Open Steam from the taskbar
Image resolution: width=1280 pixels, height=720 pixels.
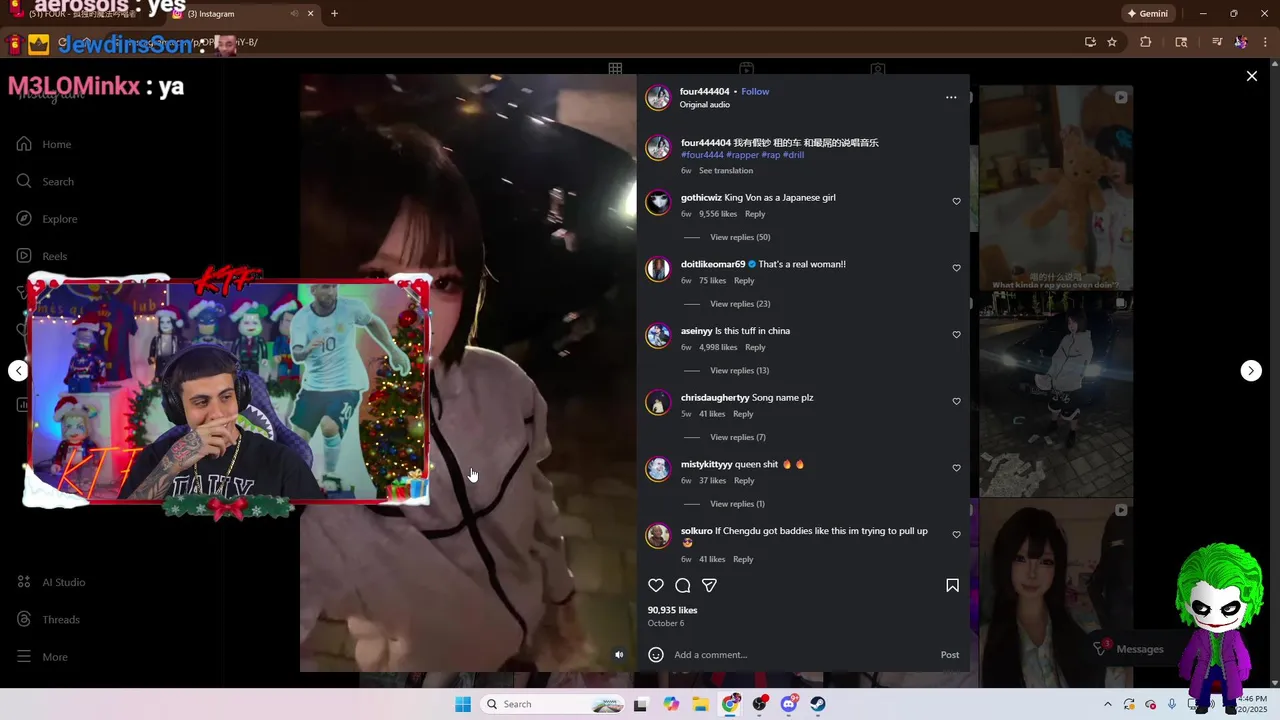pyautogui.click(x=818, y=704)
